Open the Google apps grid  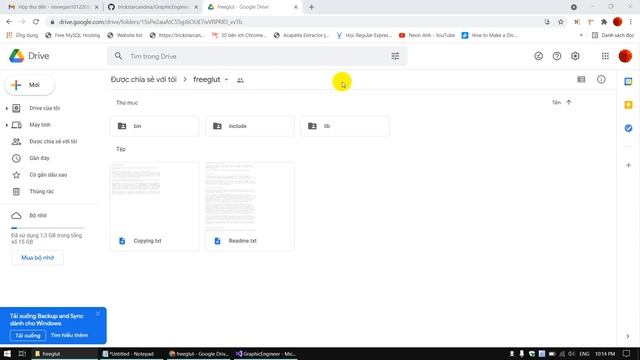[605, 56]
